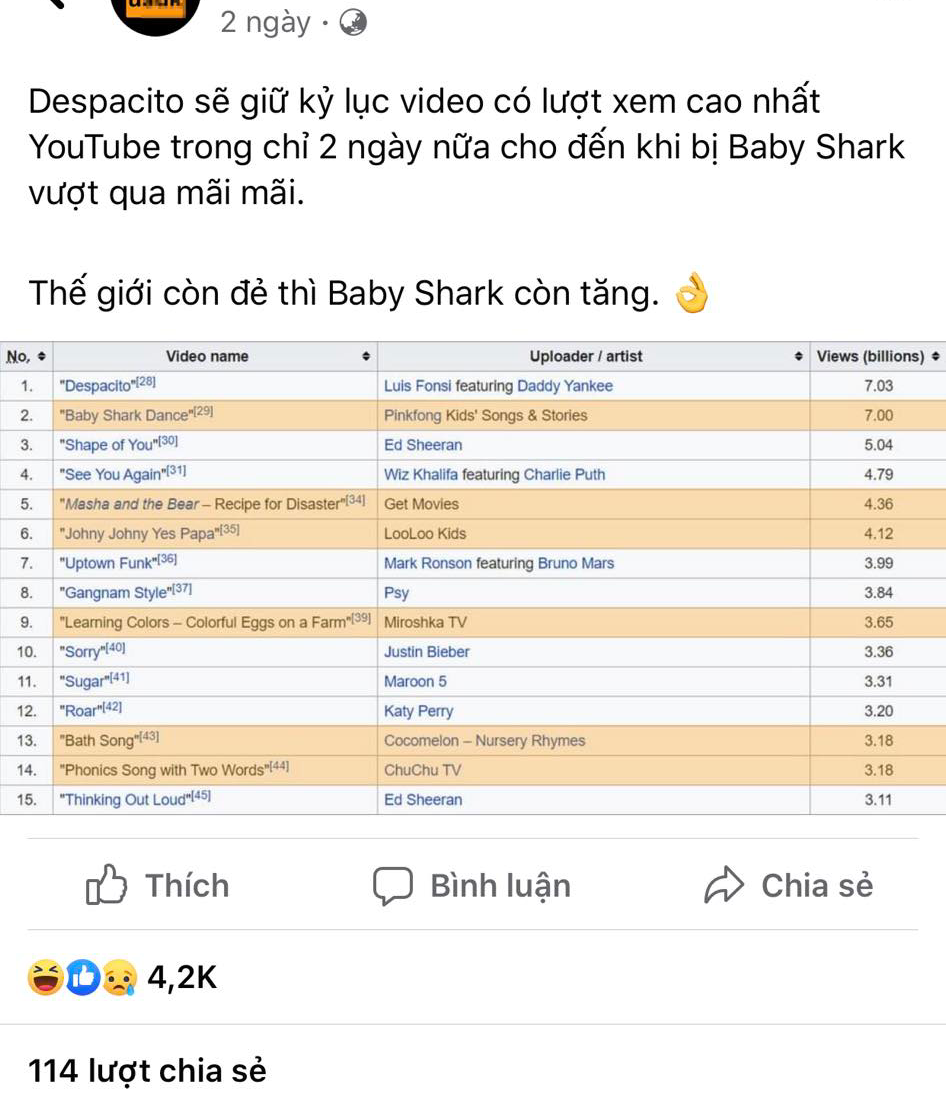Image resolution: width=946 pixels, height=1109 pixels.
Task: Click the 2 ngày post timestamp
Action: click(265, 23)
